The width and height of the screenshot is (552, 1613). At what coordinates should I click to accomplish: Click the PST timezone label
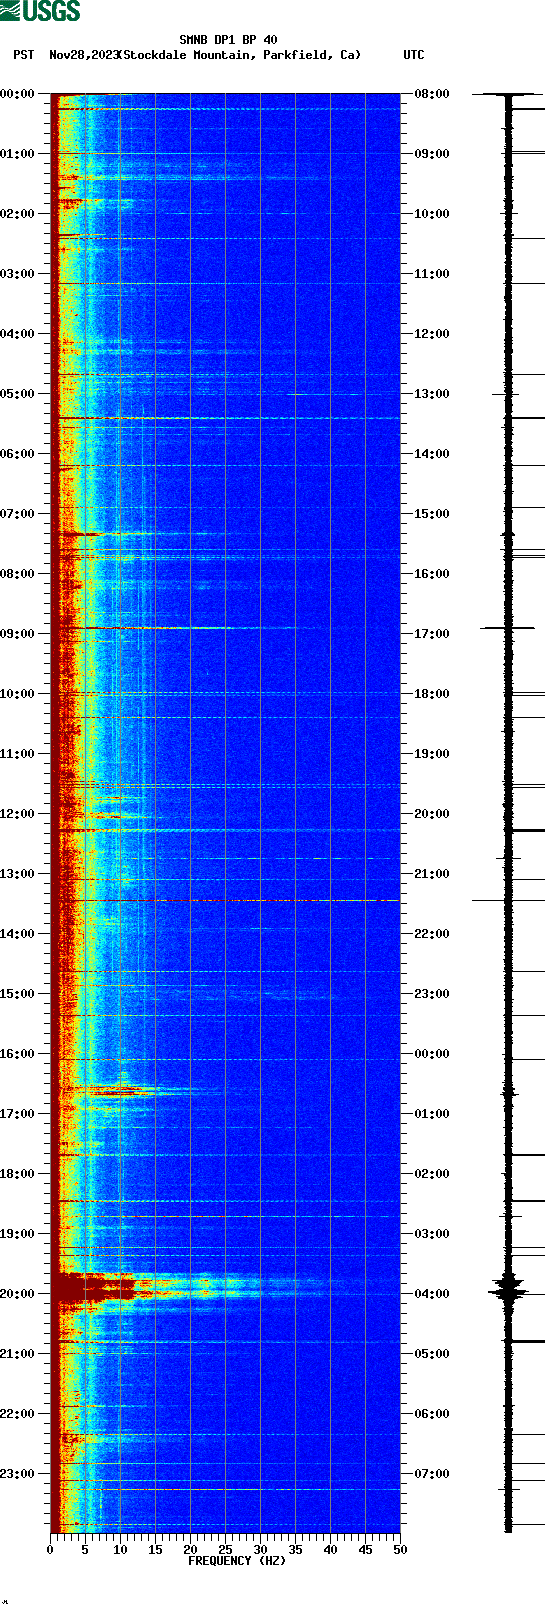point(24,55)
